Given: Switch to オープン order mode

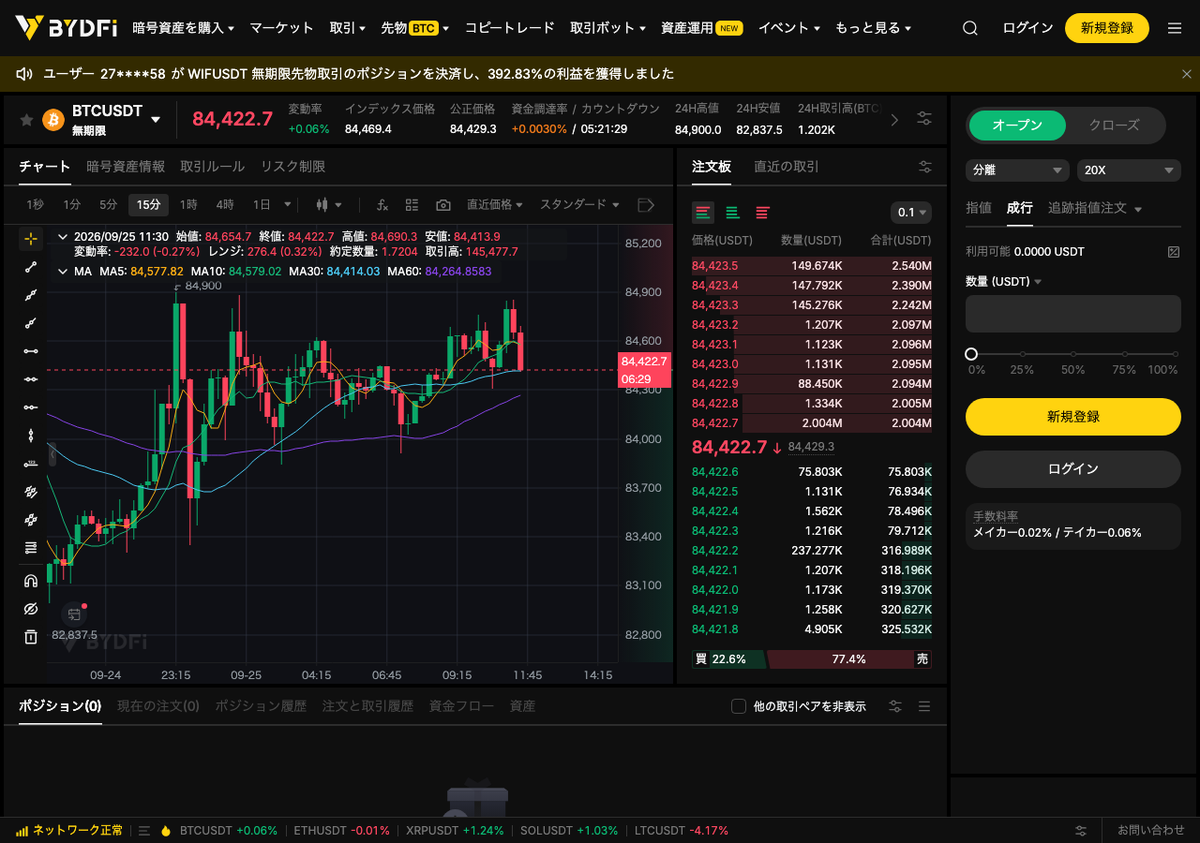Looking at the screenshot, I should 1017,125.
